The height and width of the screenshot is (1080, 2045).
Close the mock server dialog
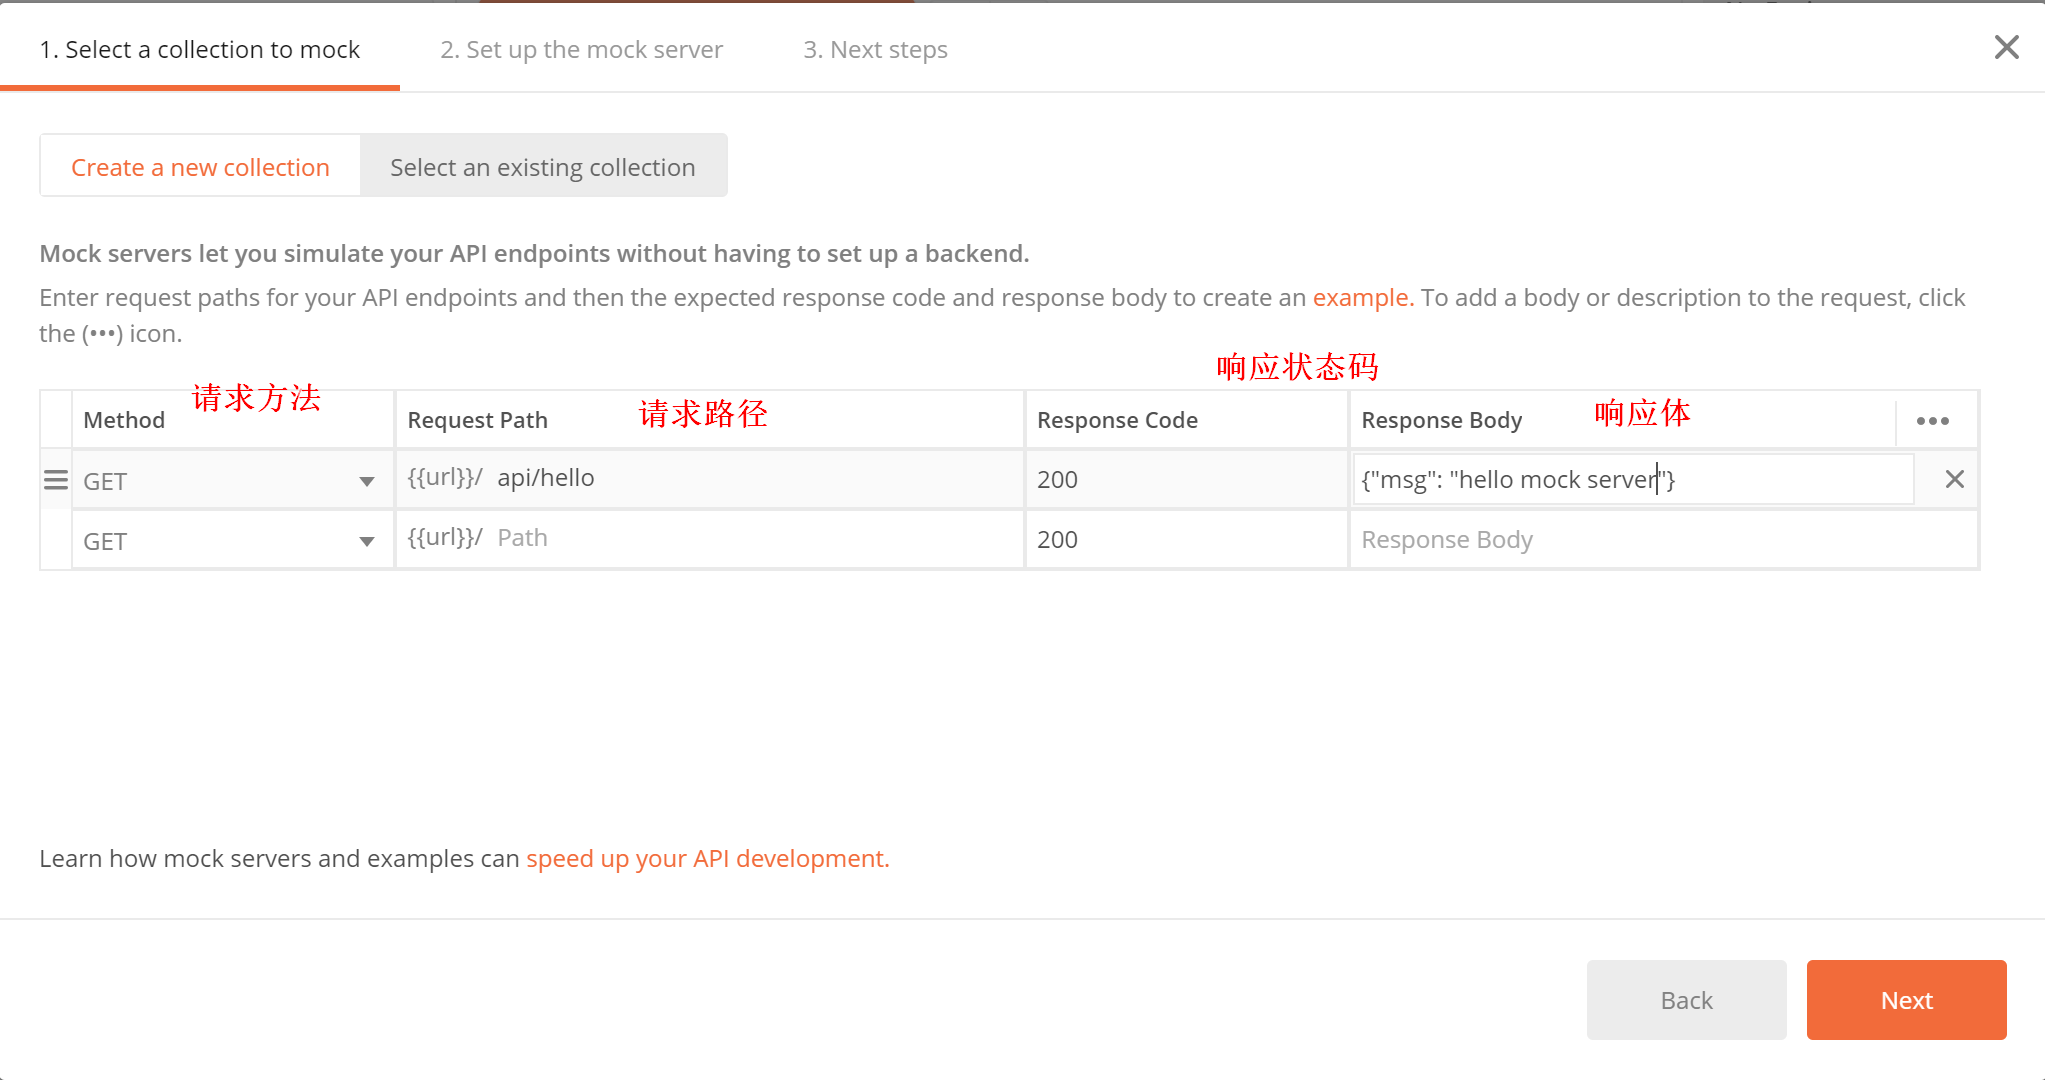2006,47
